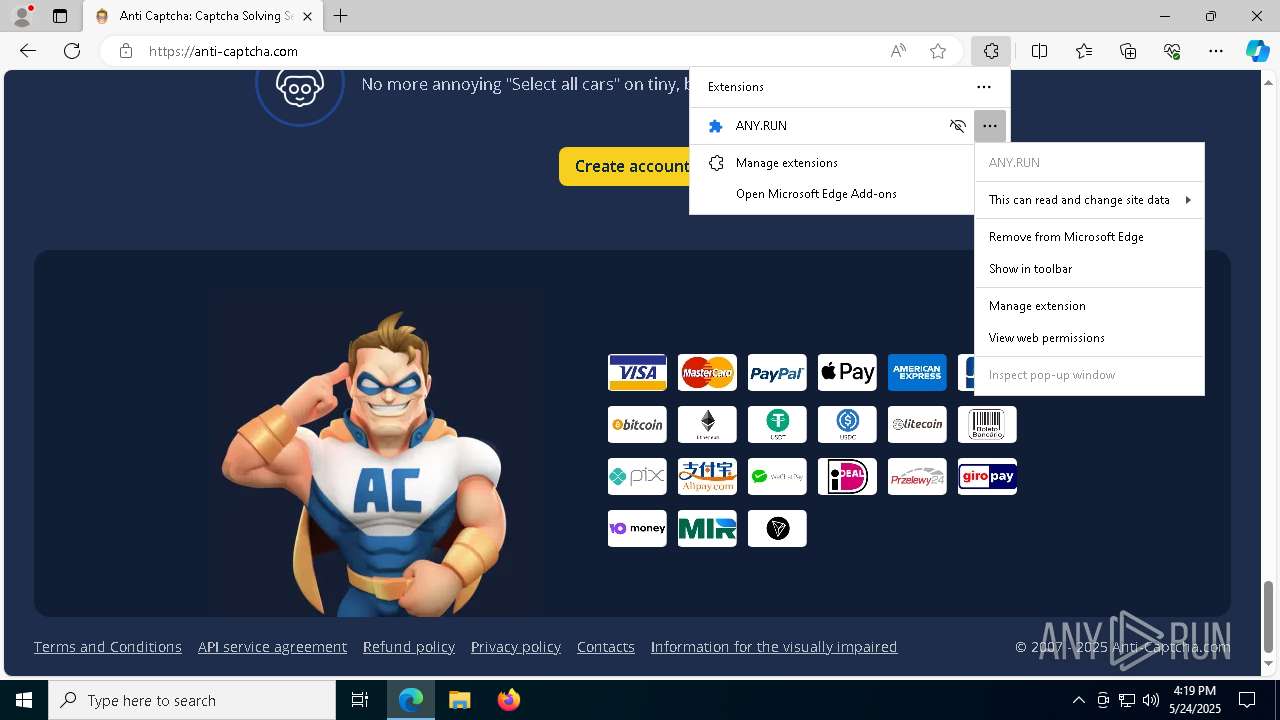Viewport: 1280px width, 720px height.
Task: Select Remove from Microsoft Edge
Action: (x=1089, y=237)
